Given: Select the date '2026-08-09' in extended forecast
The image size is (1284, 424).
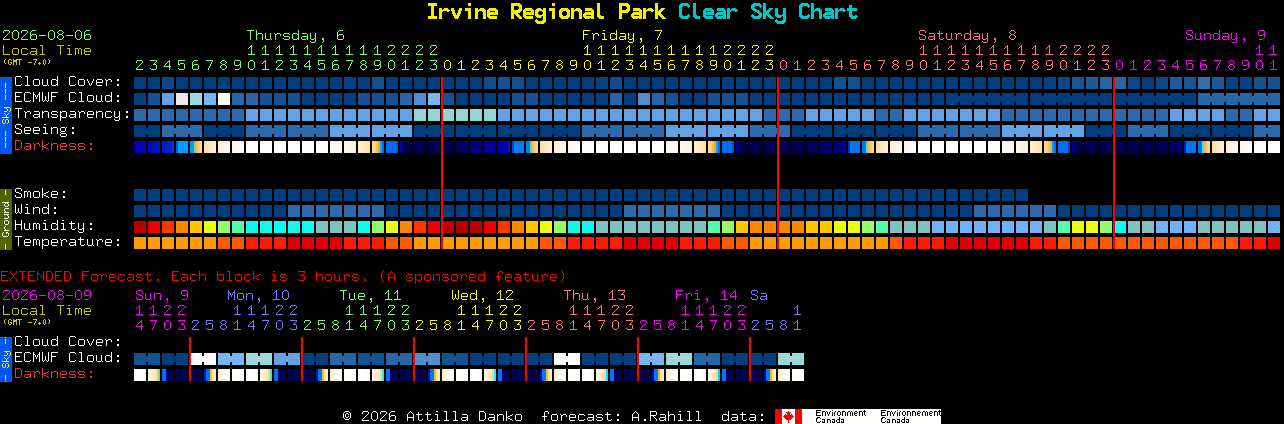Looking at the screenshot, I should click(47, 295).
